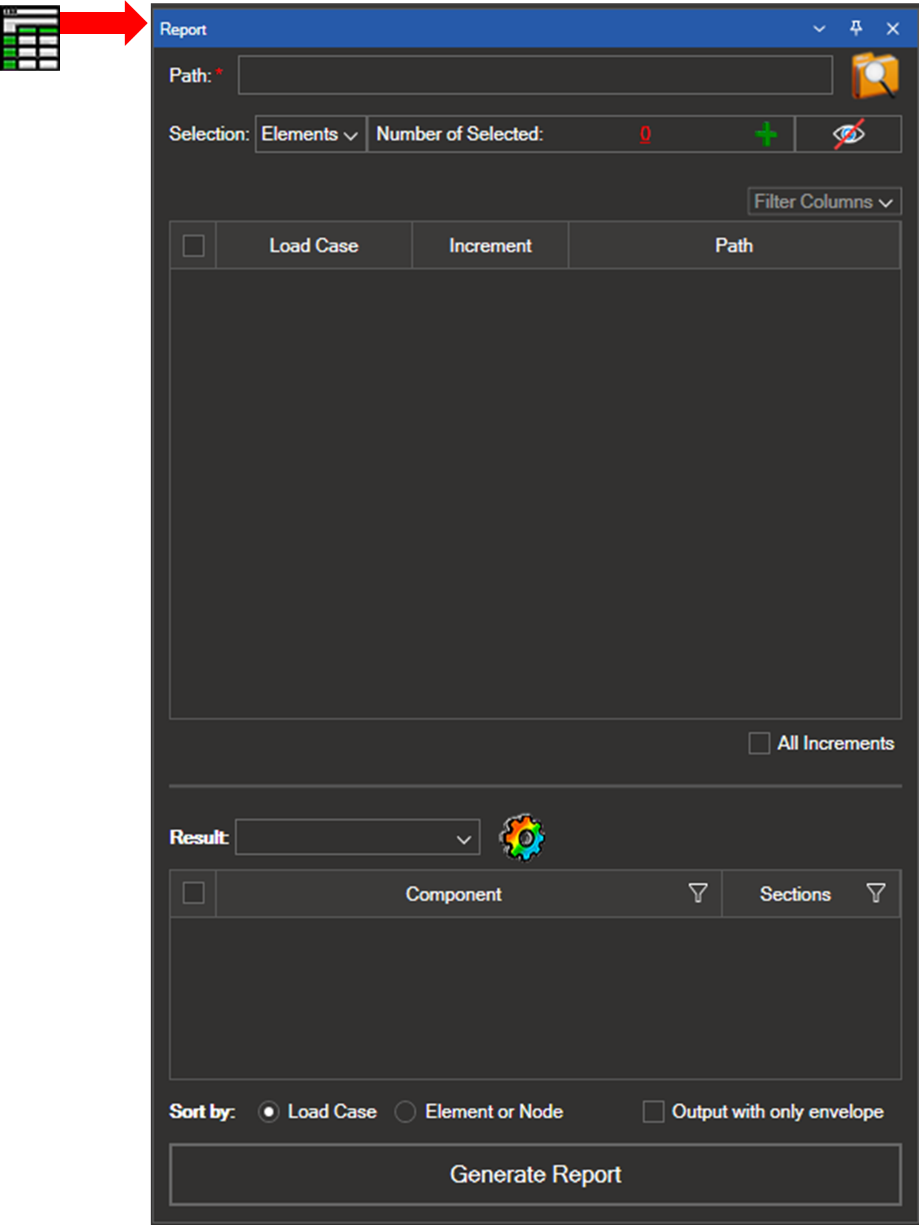This screenshot has height=1225, width=919.
Task: Open the colorful gear result settings icon
Action: pos(522,838)
